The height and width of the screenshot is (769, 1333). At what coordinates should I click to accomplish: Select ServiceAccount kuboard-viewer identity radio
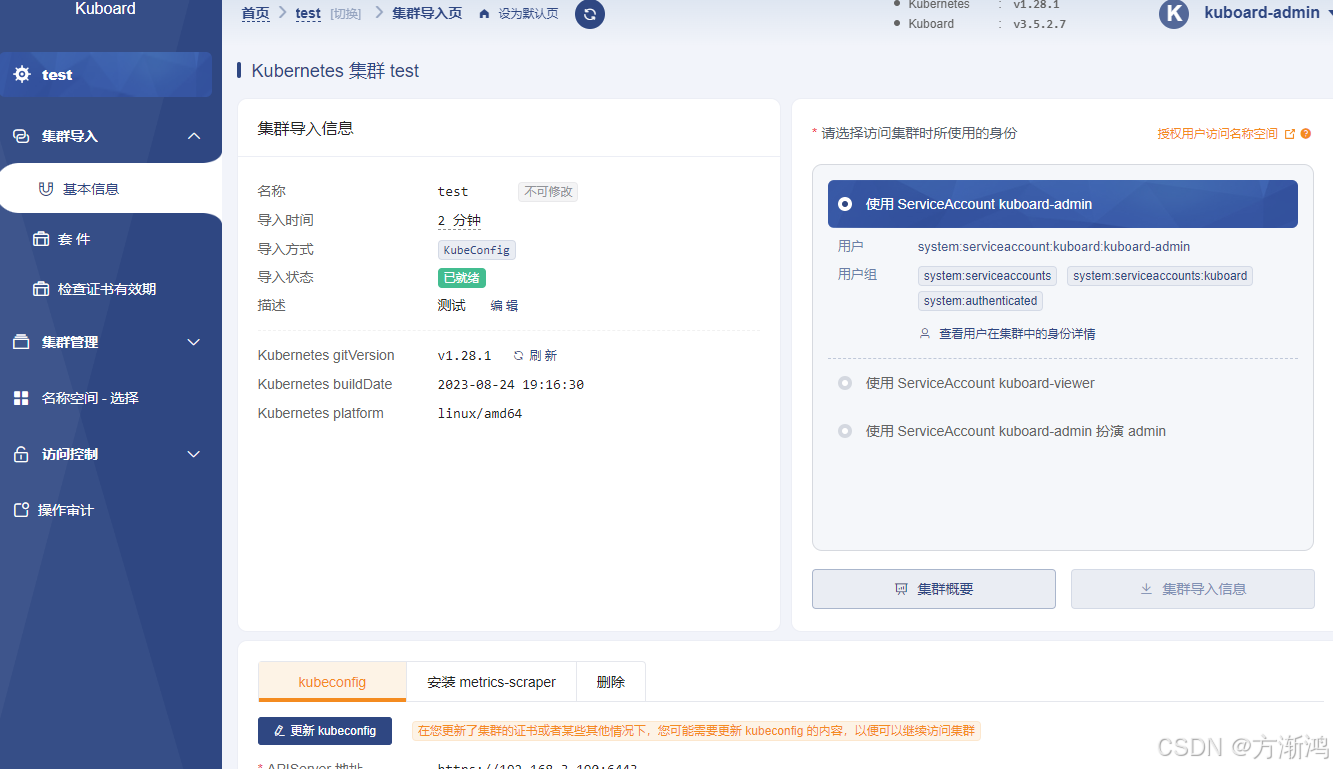(845, 383)
